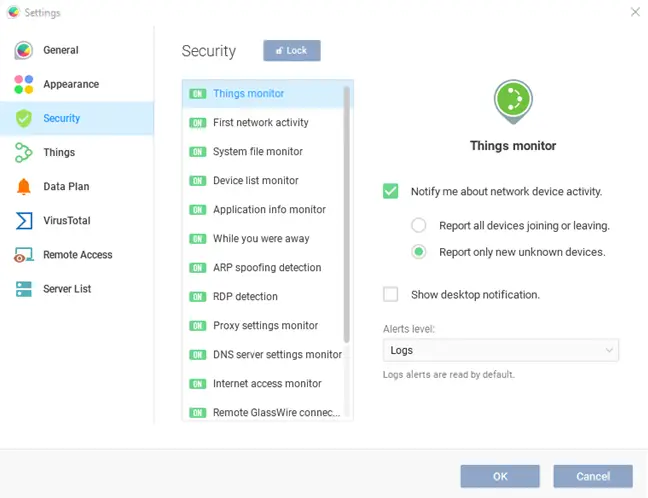Toggle the ON switch for RDP detection

[198, 297]
